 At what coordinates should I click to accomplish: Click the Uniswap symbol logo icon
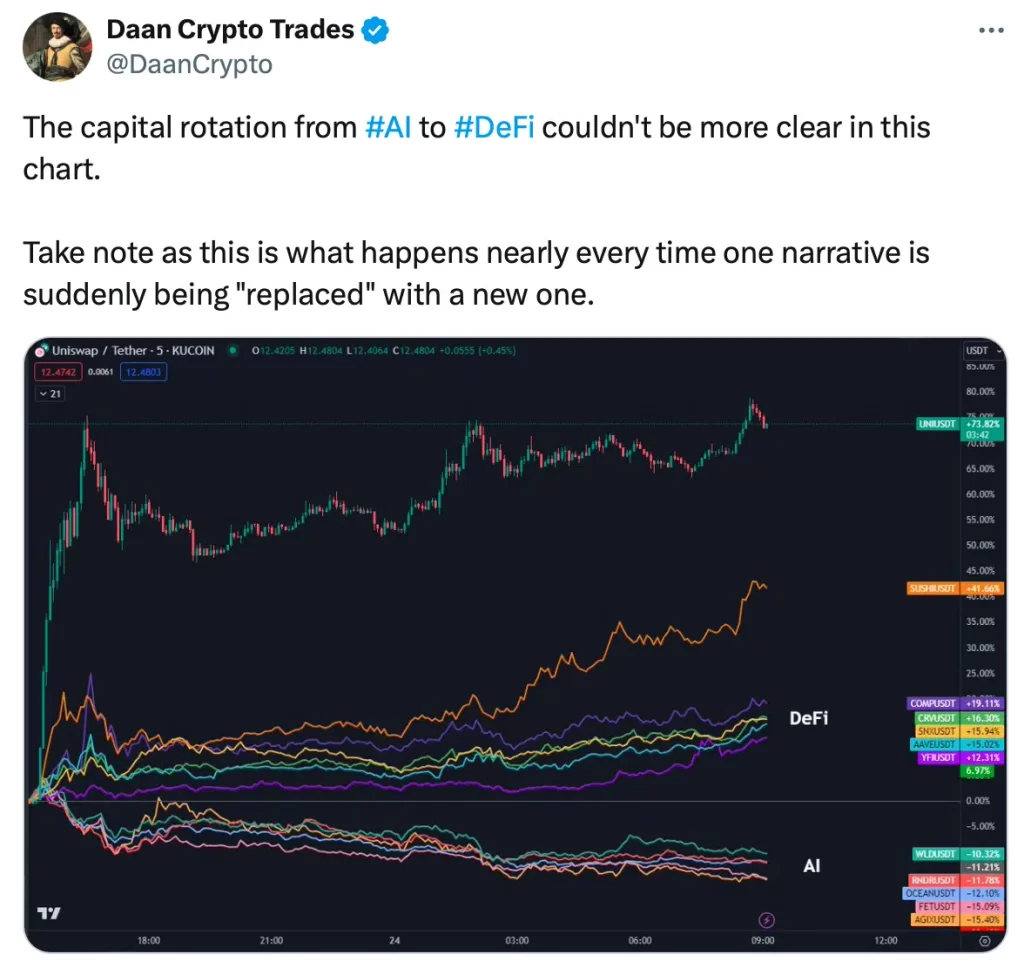tap(41, 351)
